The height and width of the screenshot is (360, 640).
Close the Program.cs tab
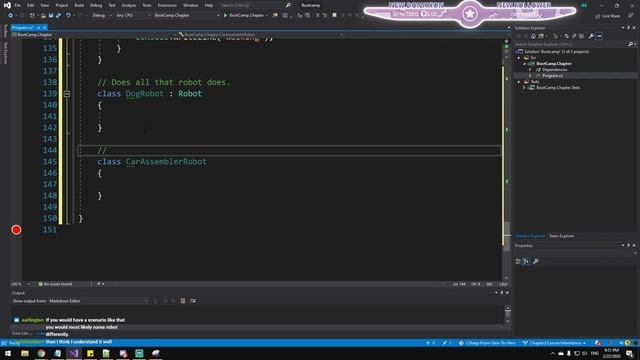[44, 28]
